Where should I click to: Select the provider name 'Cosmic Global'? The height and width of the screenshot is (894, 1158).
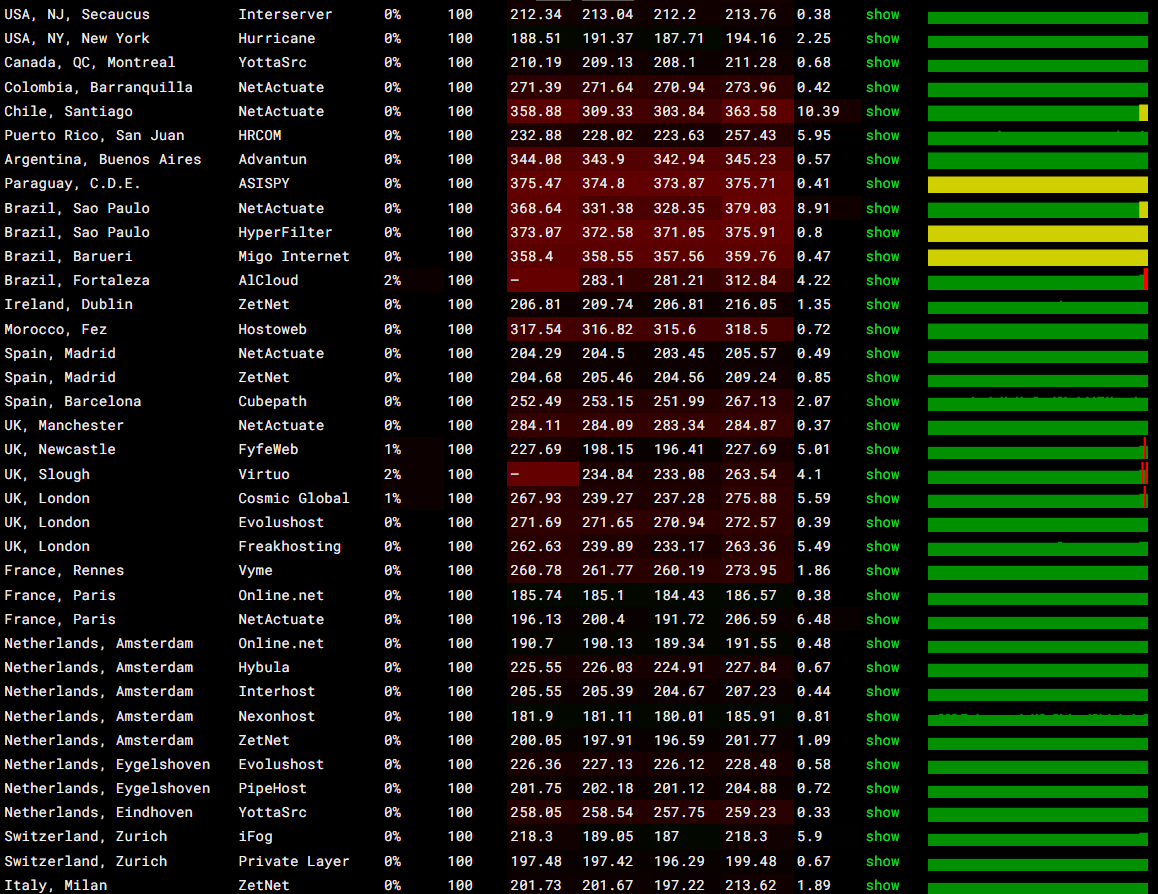pos(293,498)
